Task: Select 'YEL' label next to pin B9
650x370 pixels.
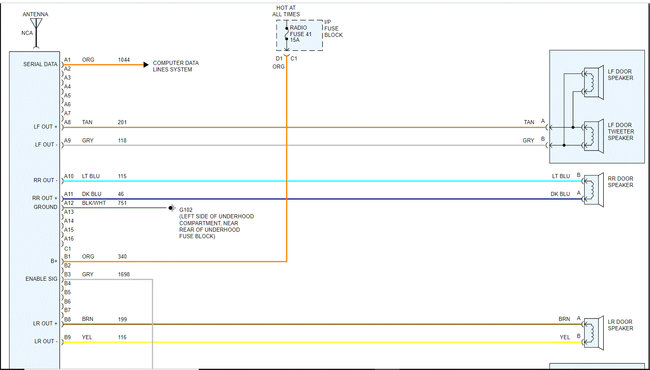Action: (x=87, y=337)
